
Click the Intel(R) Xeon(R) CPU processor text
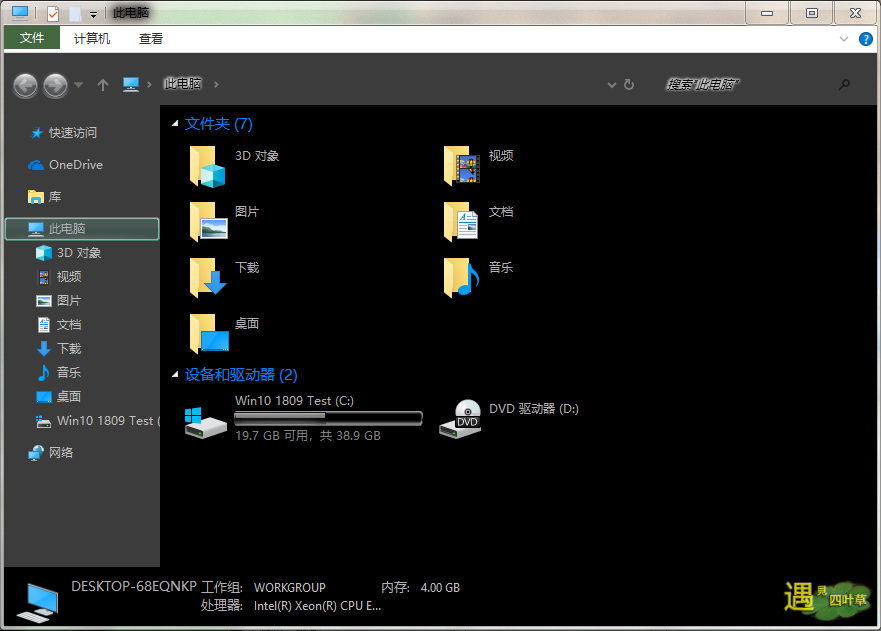point(317,606)
